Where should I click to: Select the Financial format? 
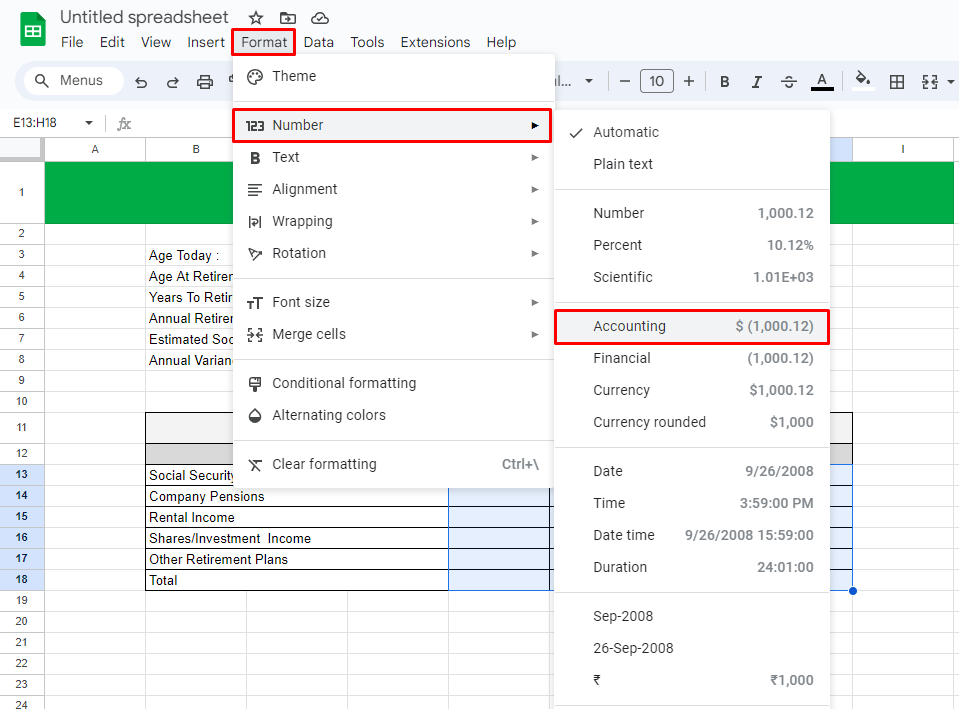pyautogui.click(x=692, y=358)
